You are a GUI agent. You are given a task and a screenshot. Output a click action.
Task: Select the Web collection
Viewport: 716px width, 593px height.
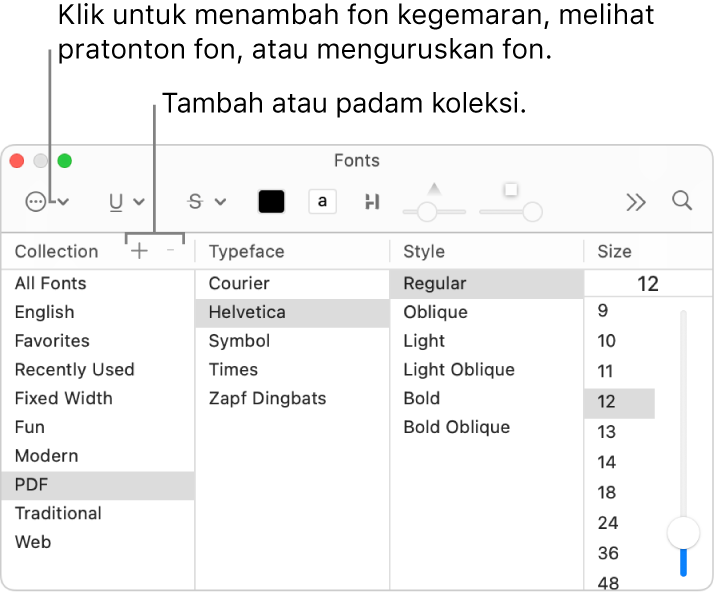[x=98, y=542]
